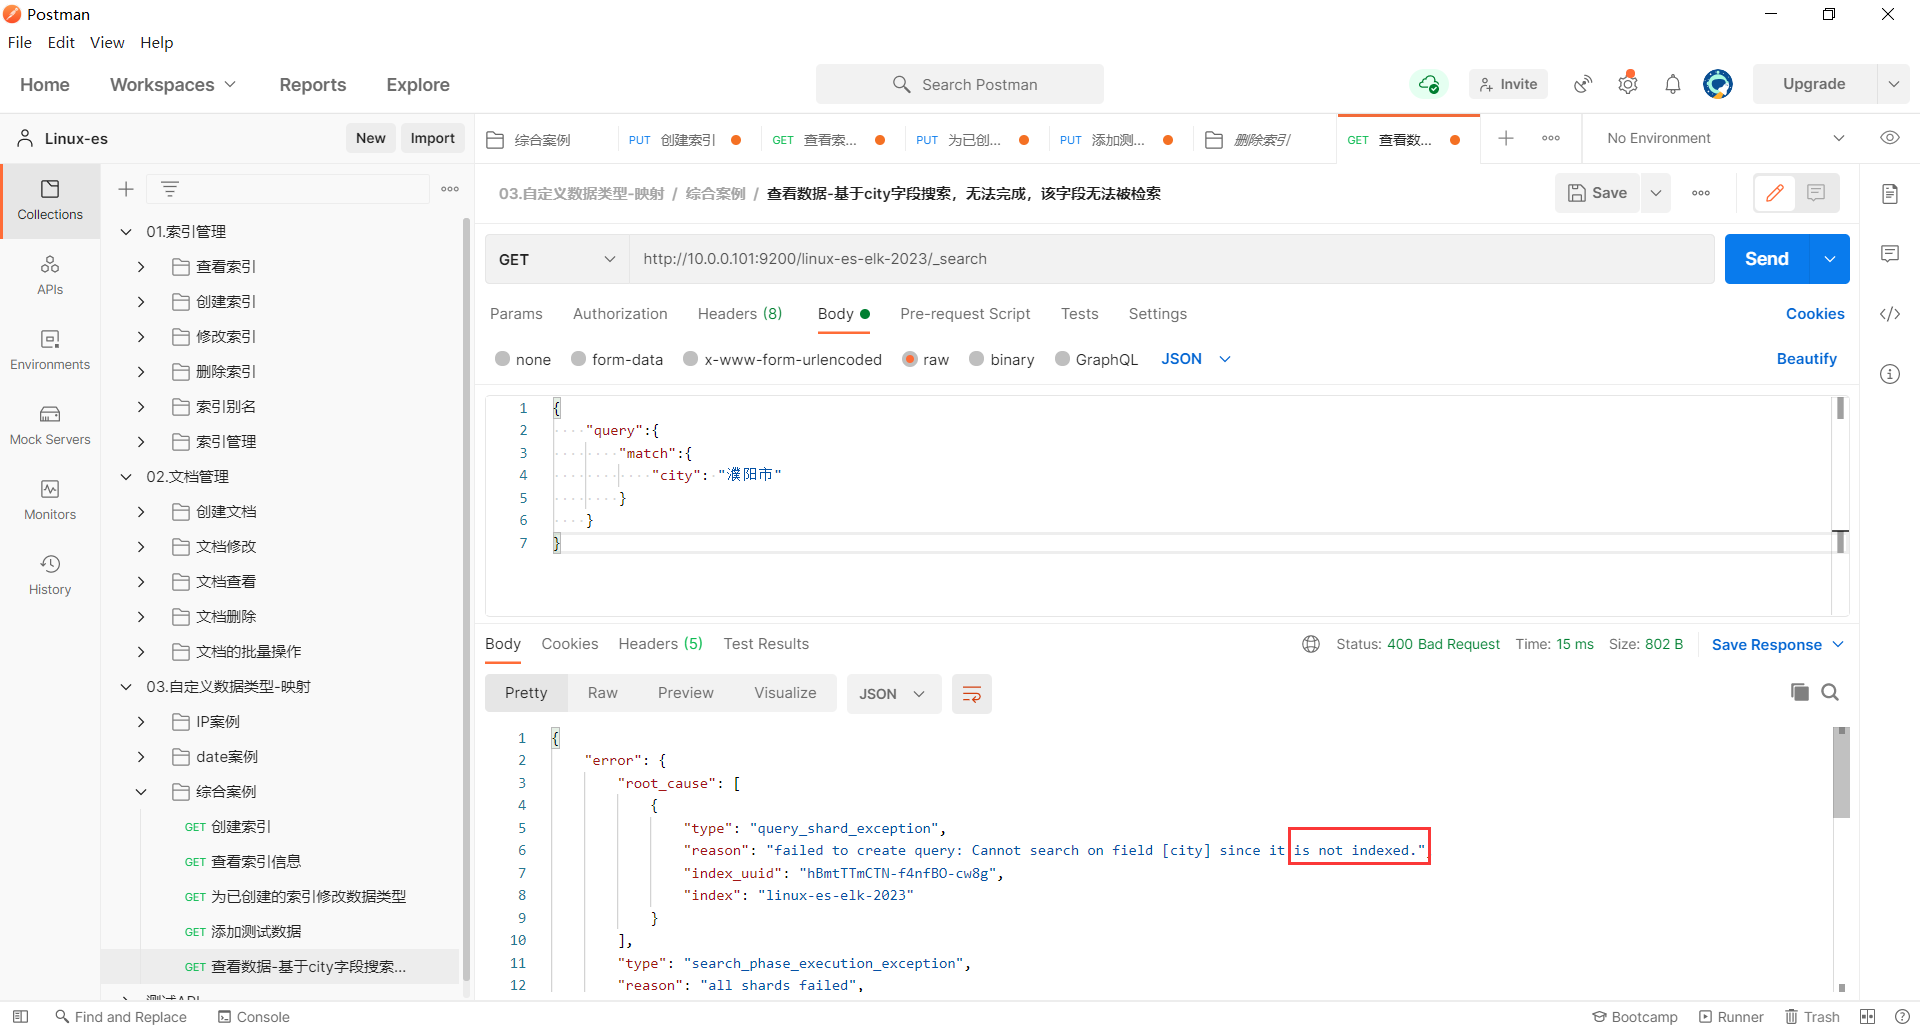Click the Upgrade button
1920x1030 pixels.
click(x=1814, y=84)
